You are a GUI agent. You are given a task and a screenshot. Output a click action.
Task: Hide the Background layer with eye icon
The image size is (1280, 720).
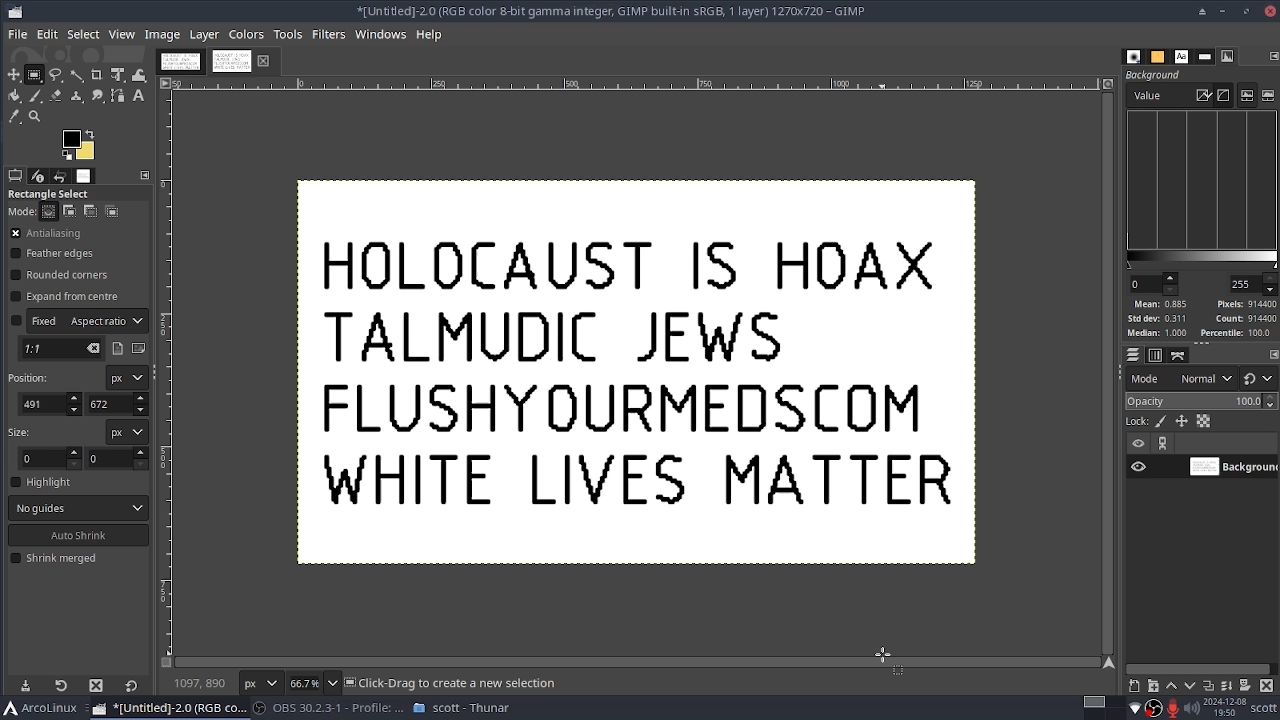click(1138, 467)
